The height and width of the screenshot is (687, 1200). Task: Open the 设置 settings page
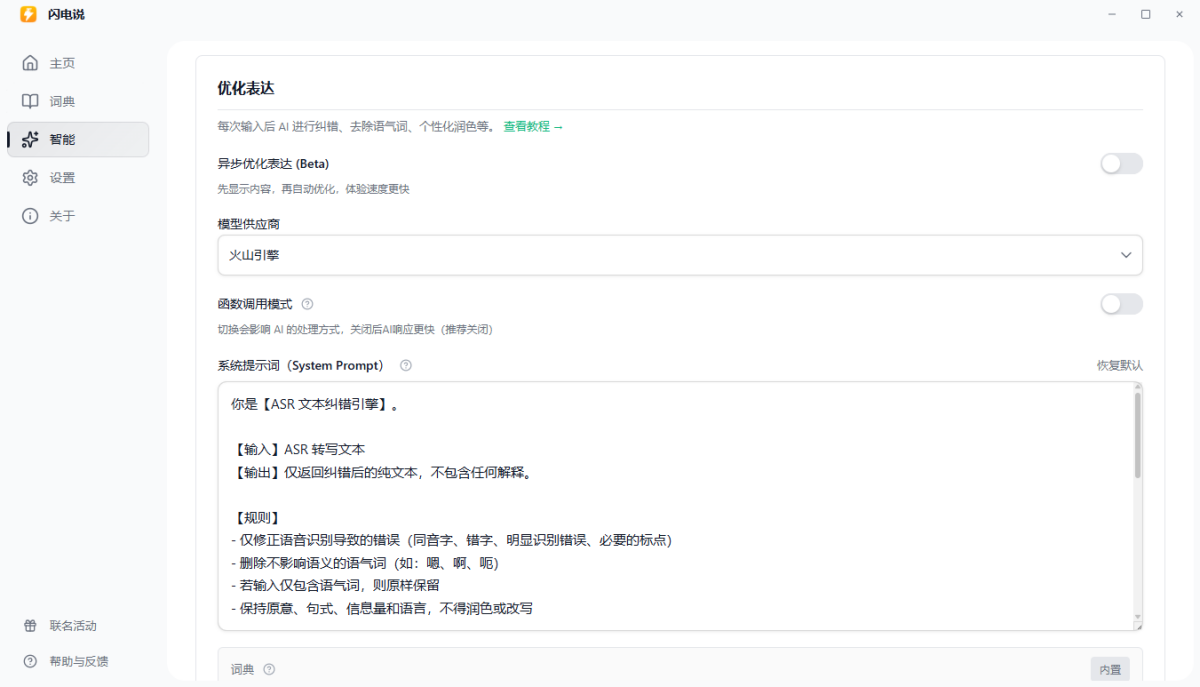[x=60, y=177]
